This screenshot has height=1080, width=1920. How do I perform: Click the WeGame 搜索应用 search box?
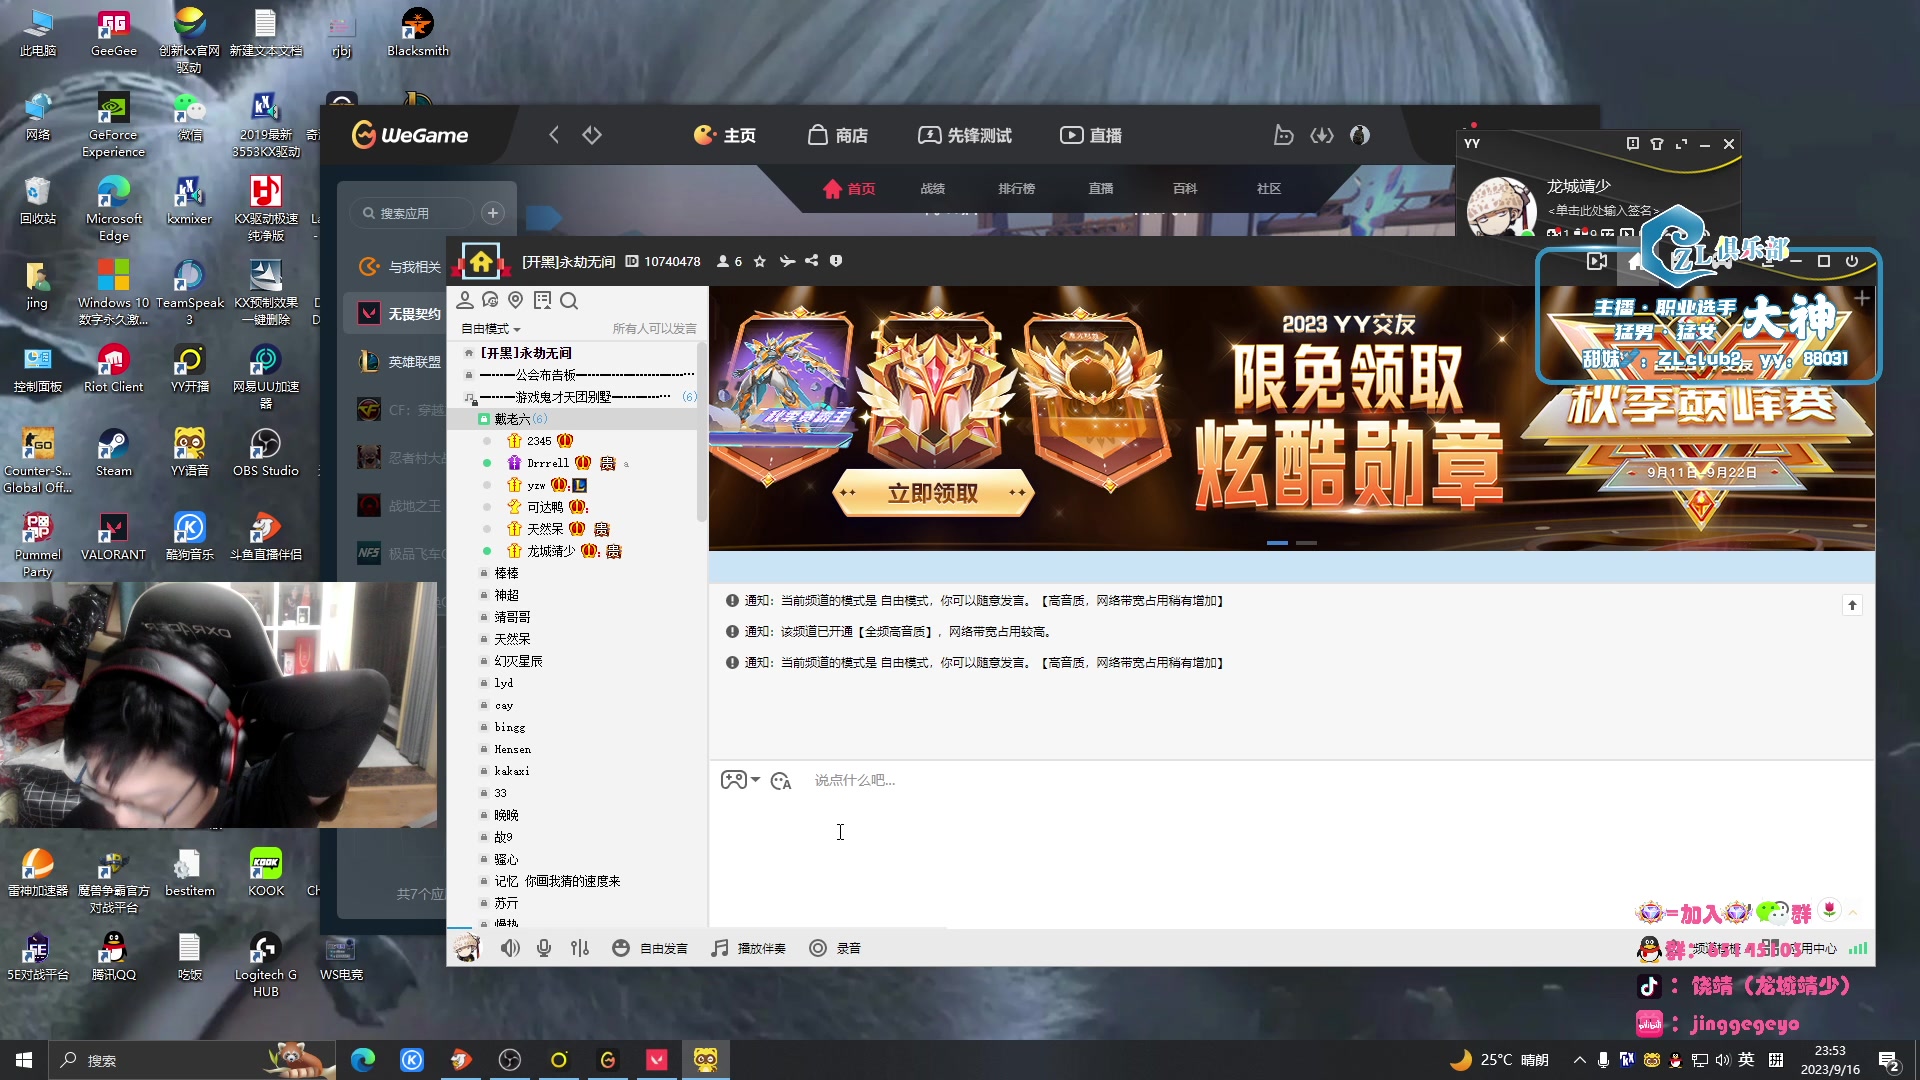412,213
